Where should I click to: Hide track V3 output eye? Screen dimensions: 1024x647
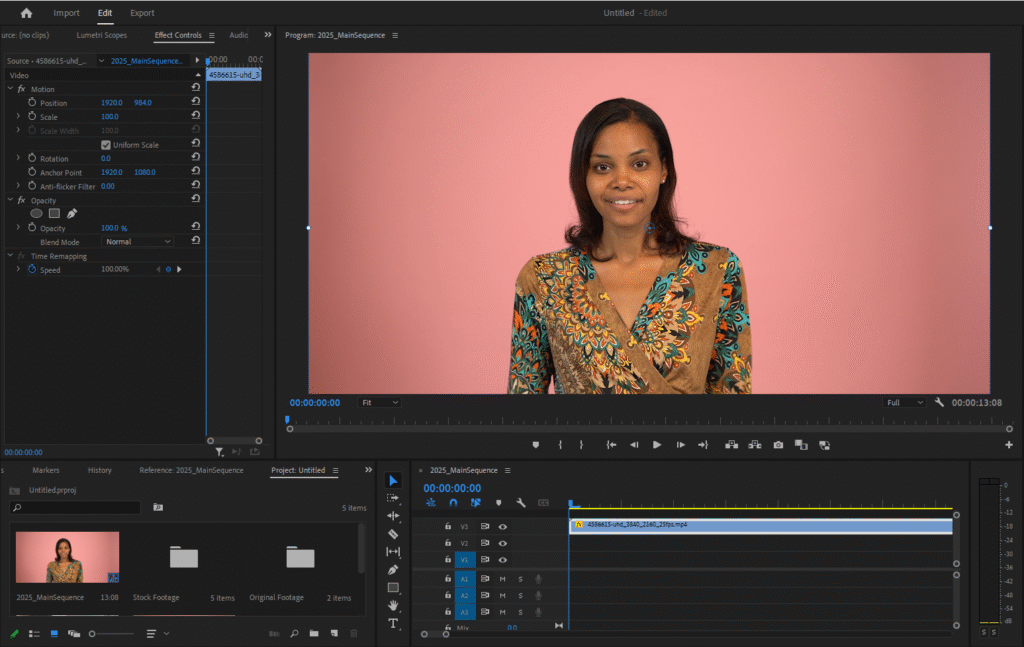coord(503,526)
